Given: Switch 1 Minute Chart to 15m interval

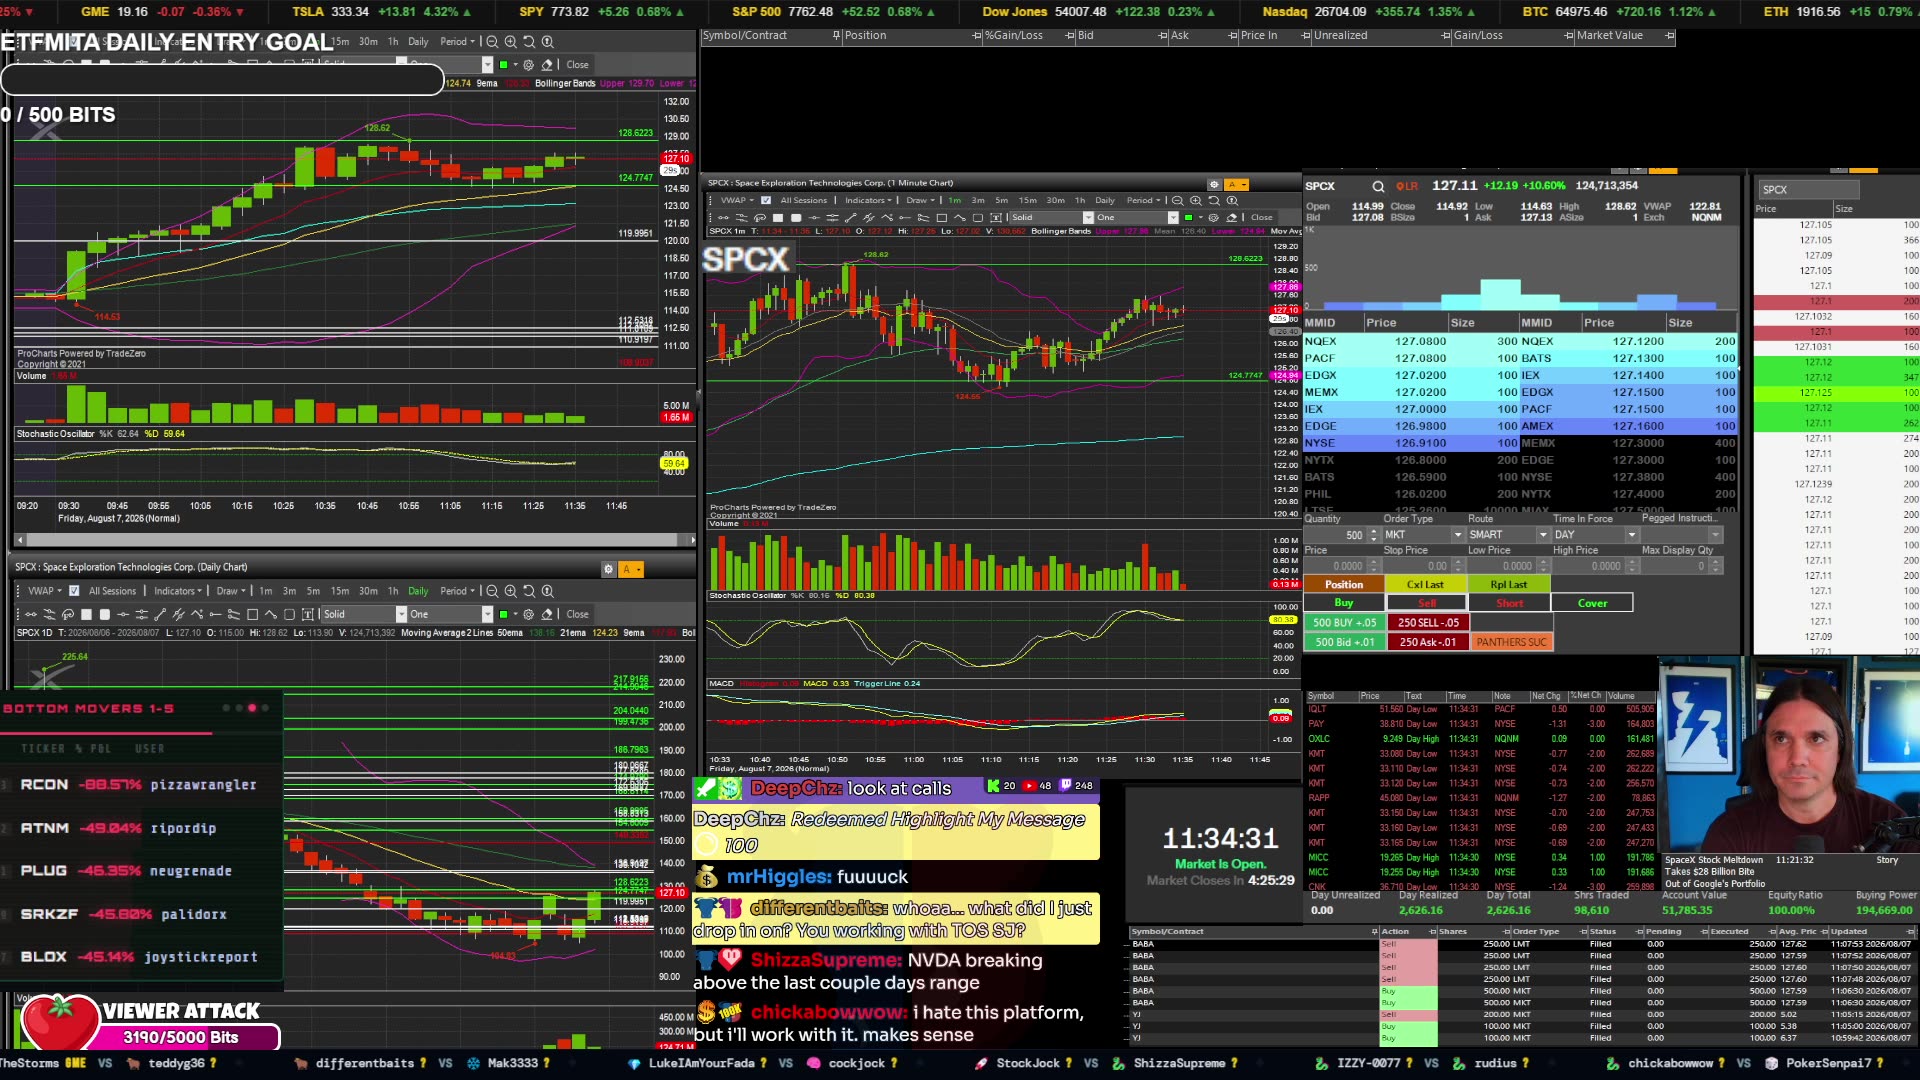Looking at the screenshot, I should click(x=1028, y=200).
